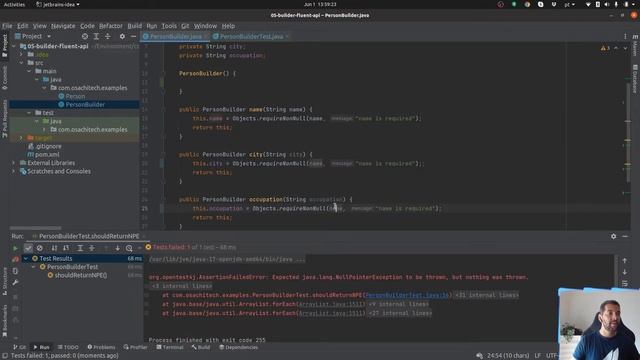Hide the Project tool window
Viewport: 640px width, 360px height.
point(133,36)
